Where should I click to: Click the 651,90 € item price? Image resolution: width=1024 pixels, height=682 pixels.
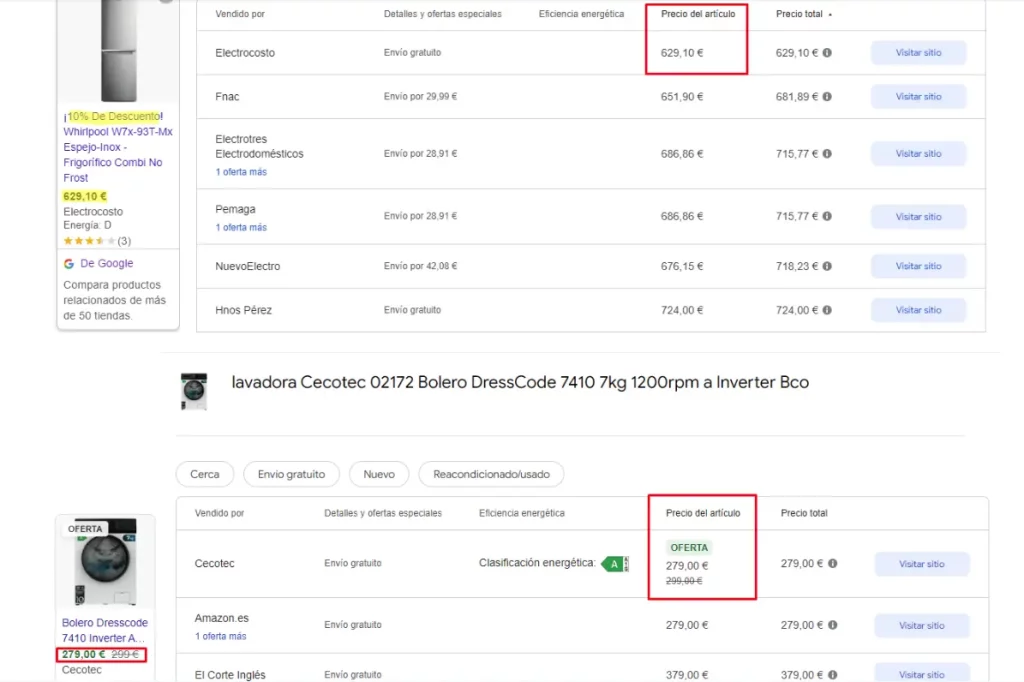[682, 97]
